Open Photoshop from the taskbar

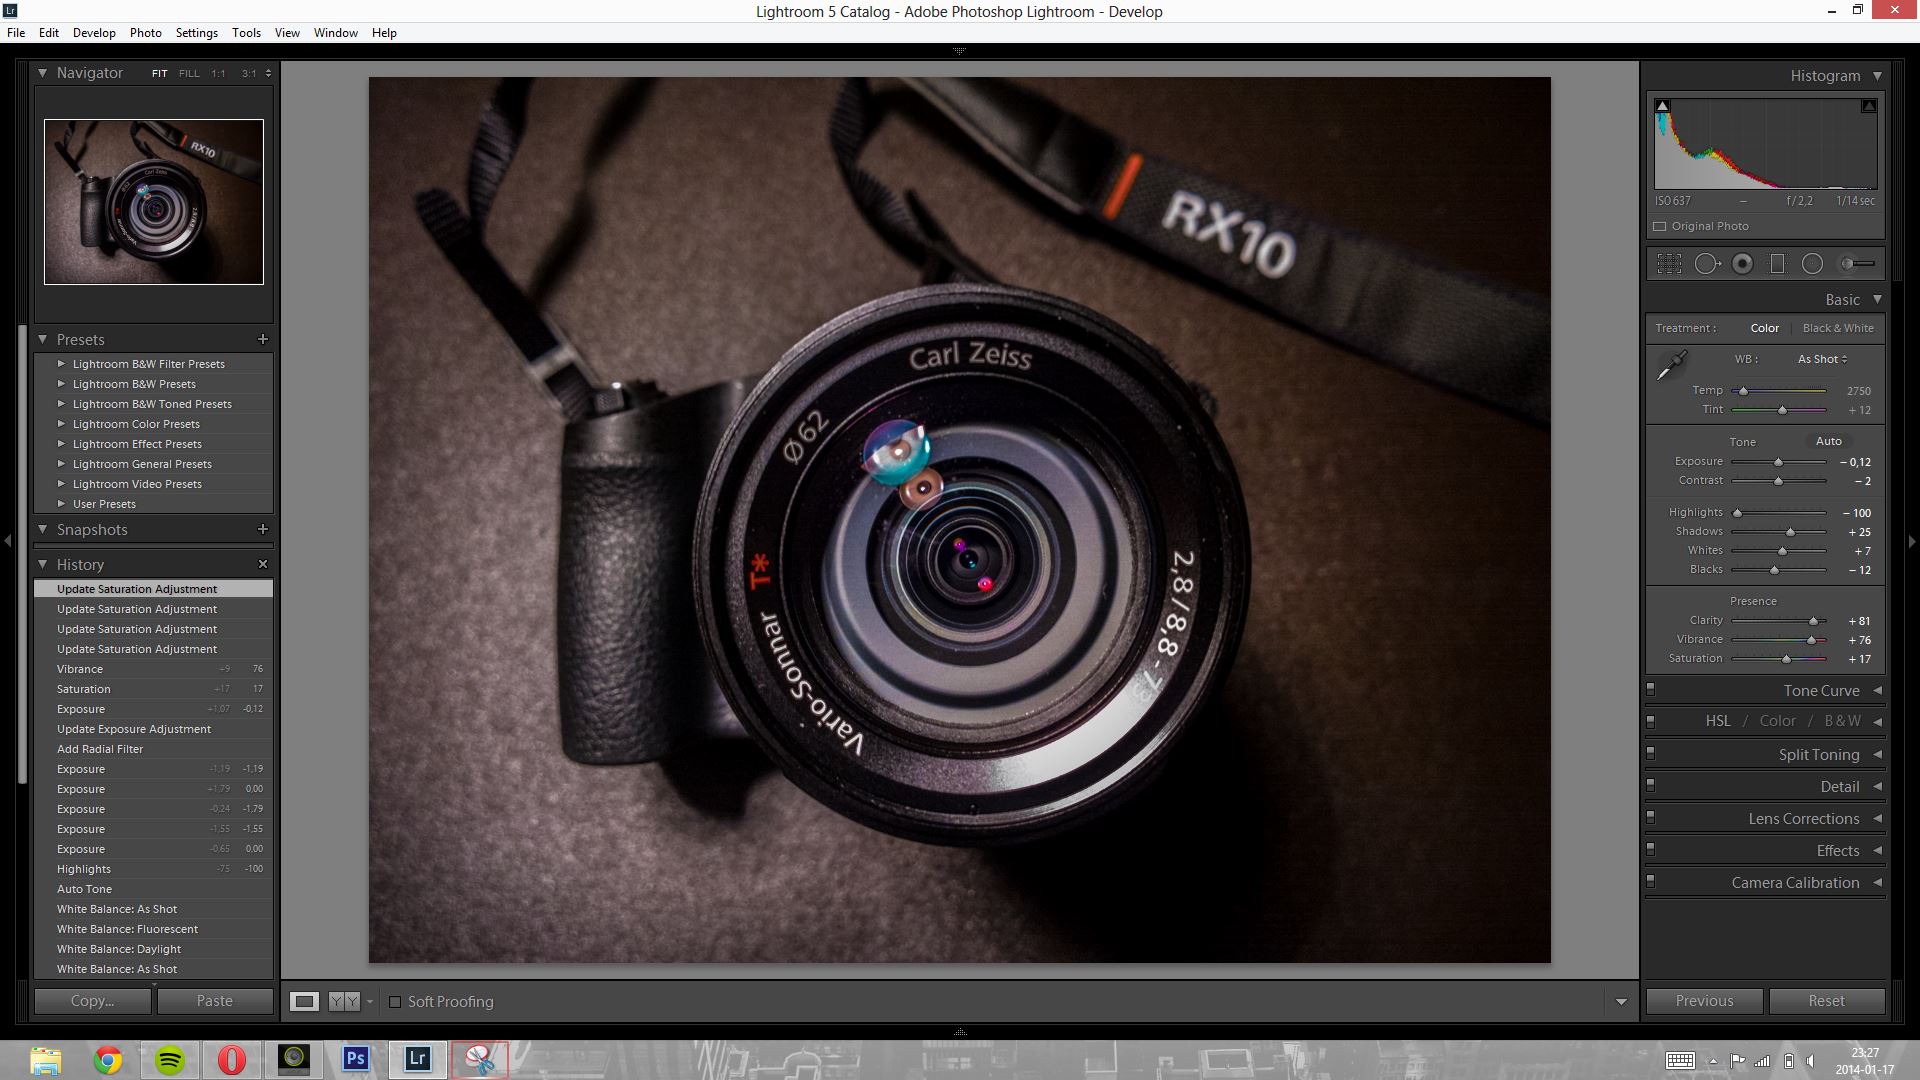(x=355, y=1058)
